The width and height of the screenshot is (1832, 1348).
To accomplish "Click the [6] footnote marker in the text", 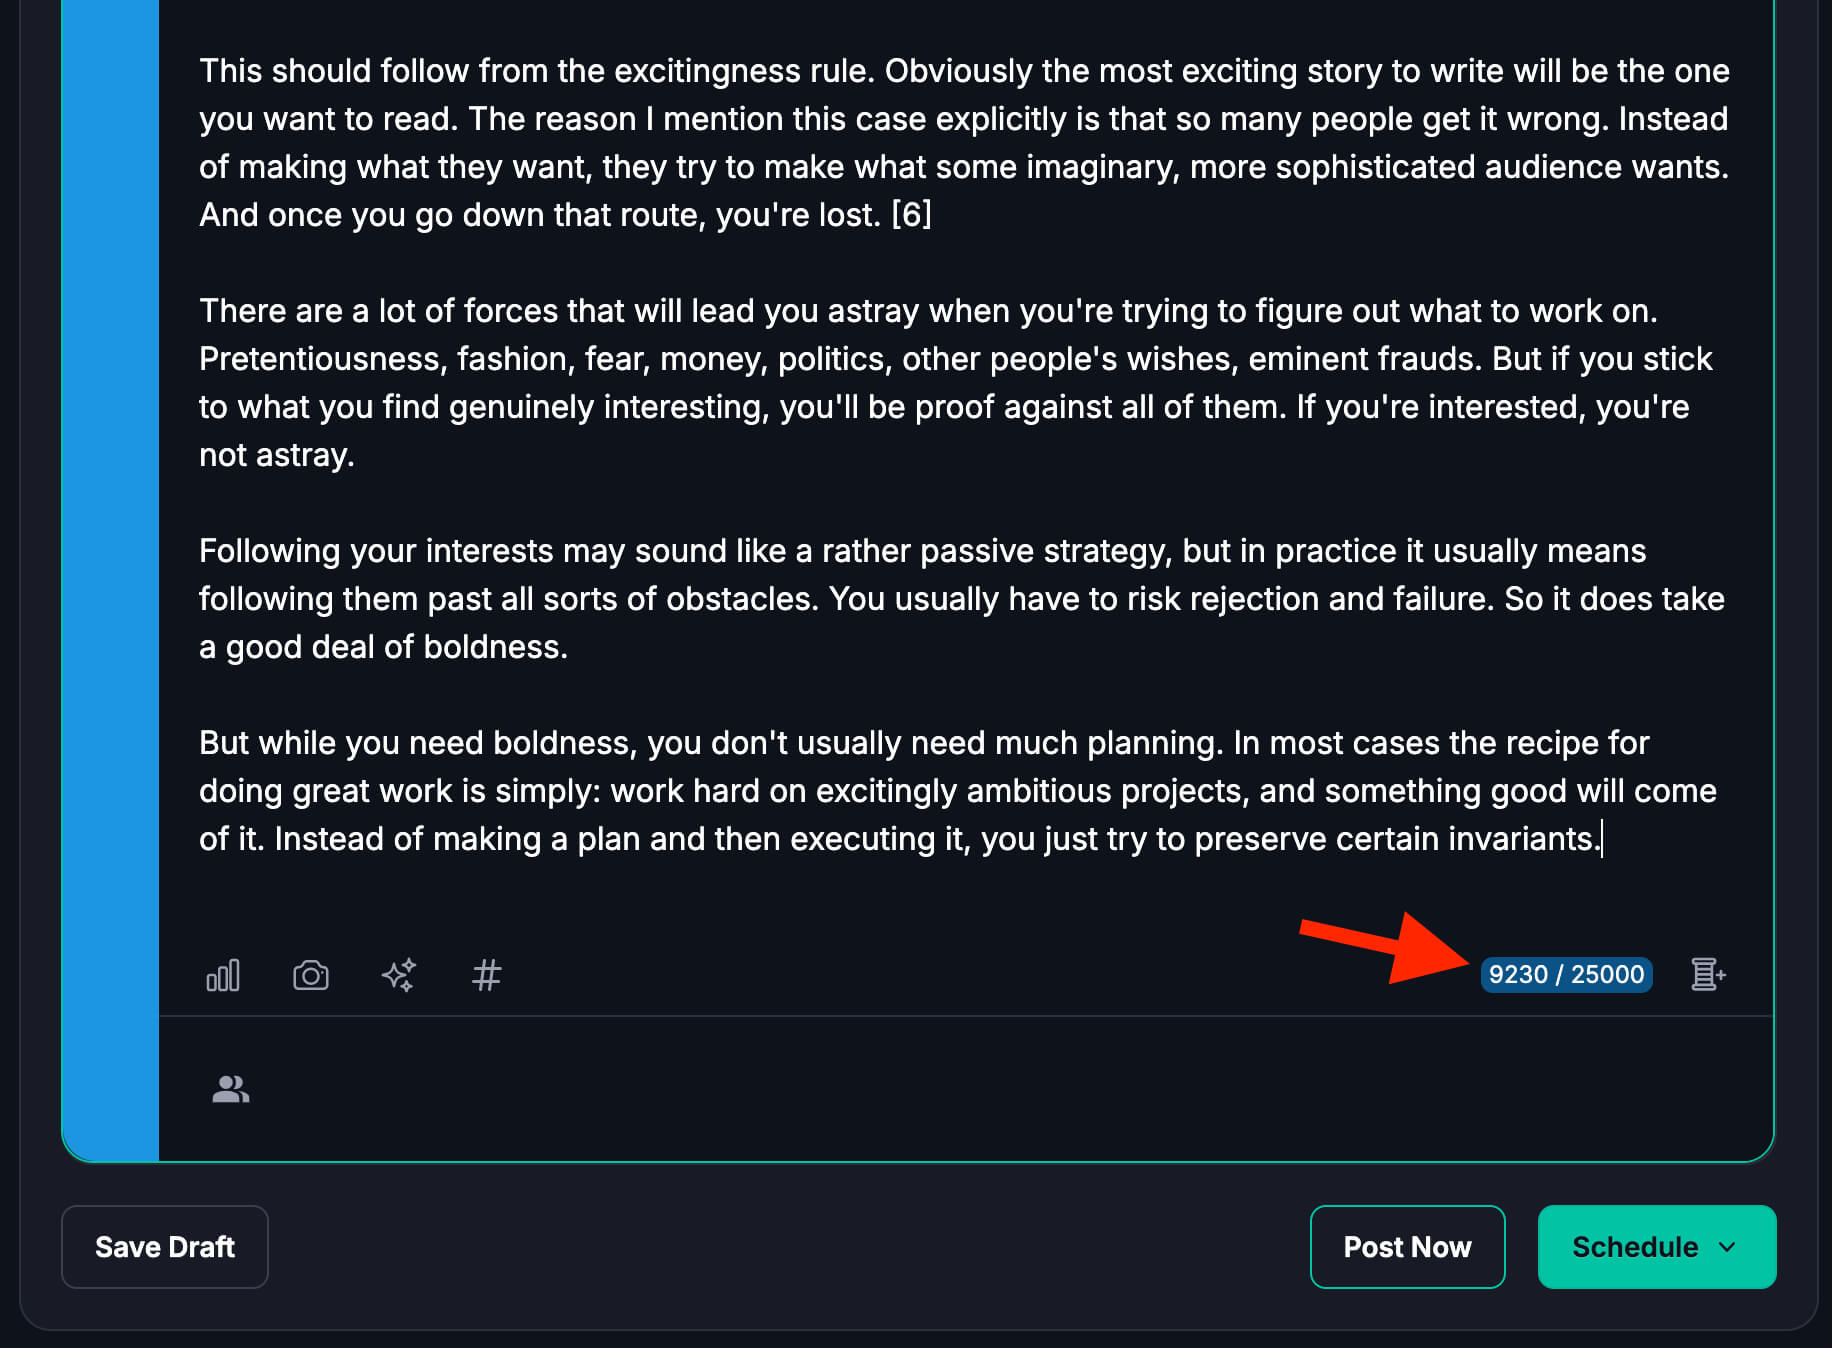I will point(911,215).
